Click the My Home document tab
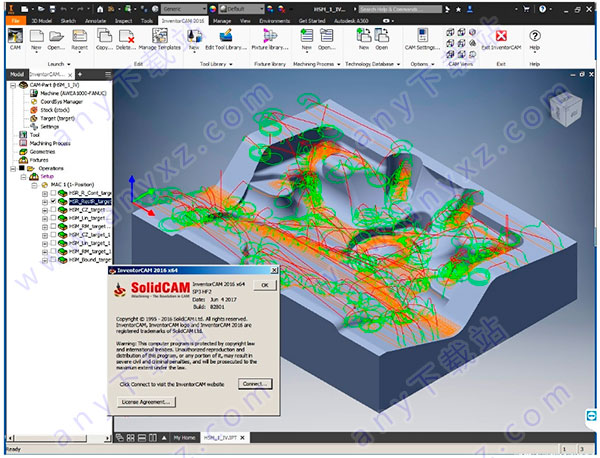Viewport: 600px width, 458px height. pyautogui.click(x=184, y=438)
